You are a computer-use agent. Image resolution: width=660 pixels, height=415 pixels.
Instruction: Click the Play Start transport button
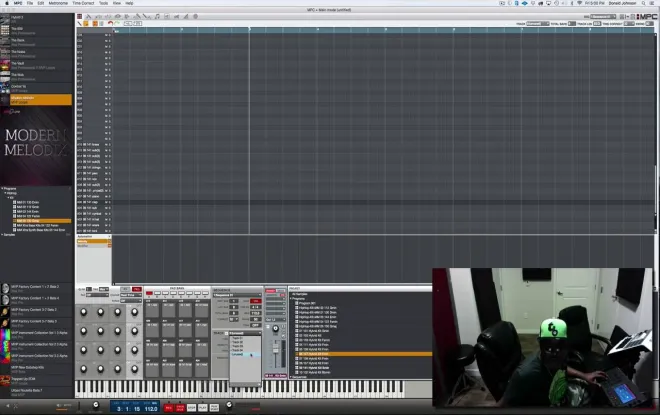coord(214,407)
